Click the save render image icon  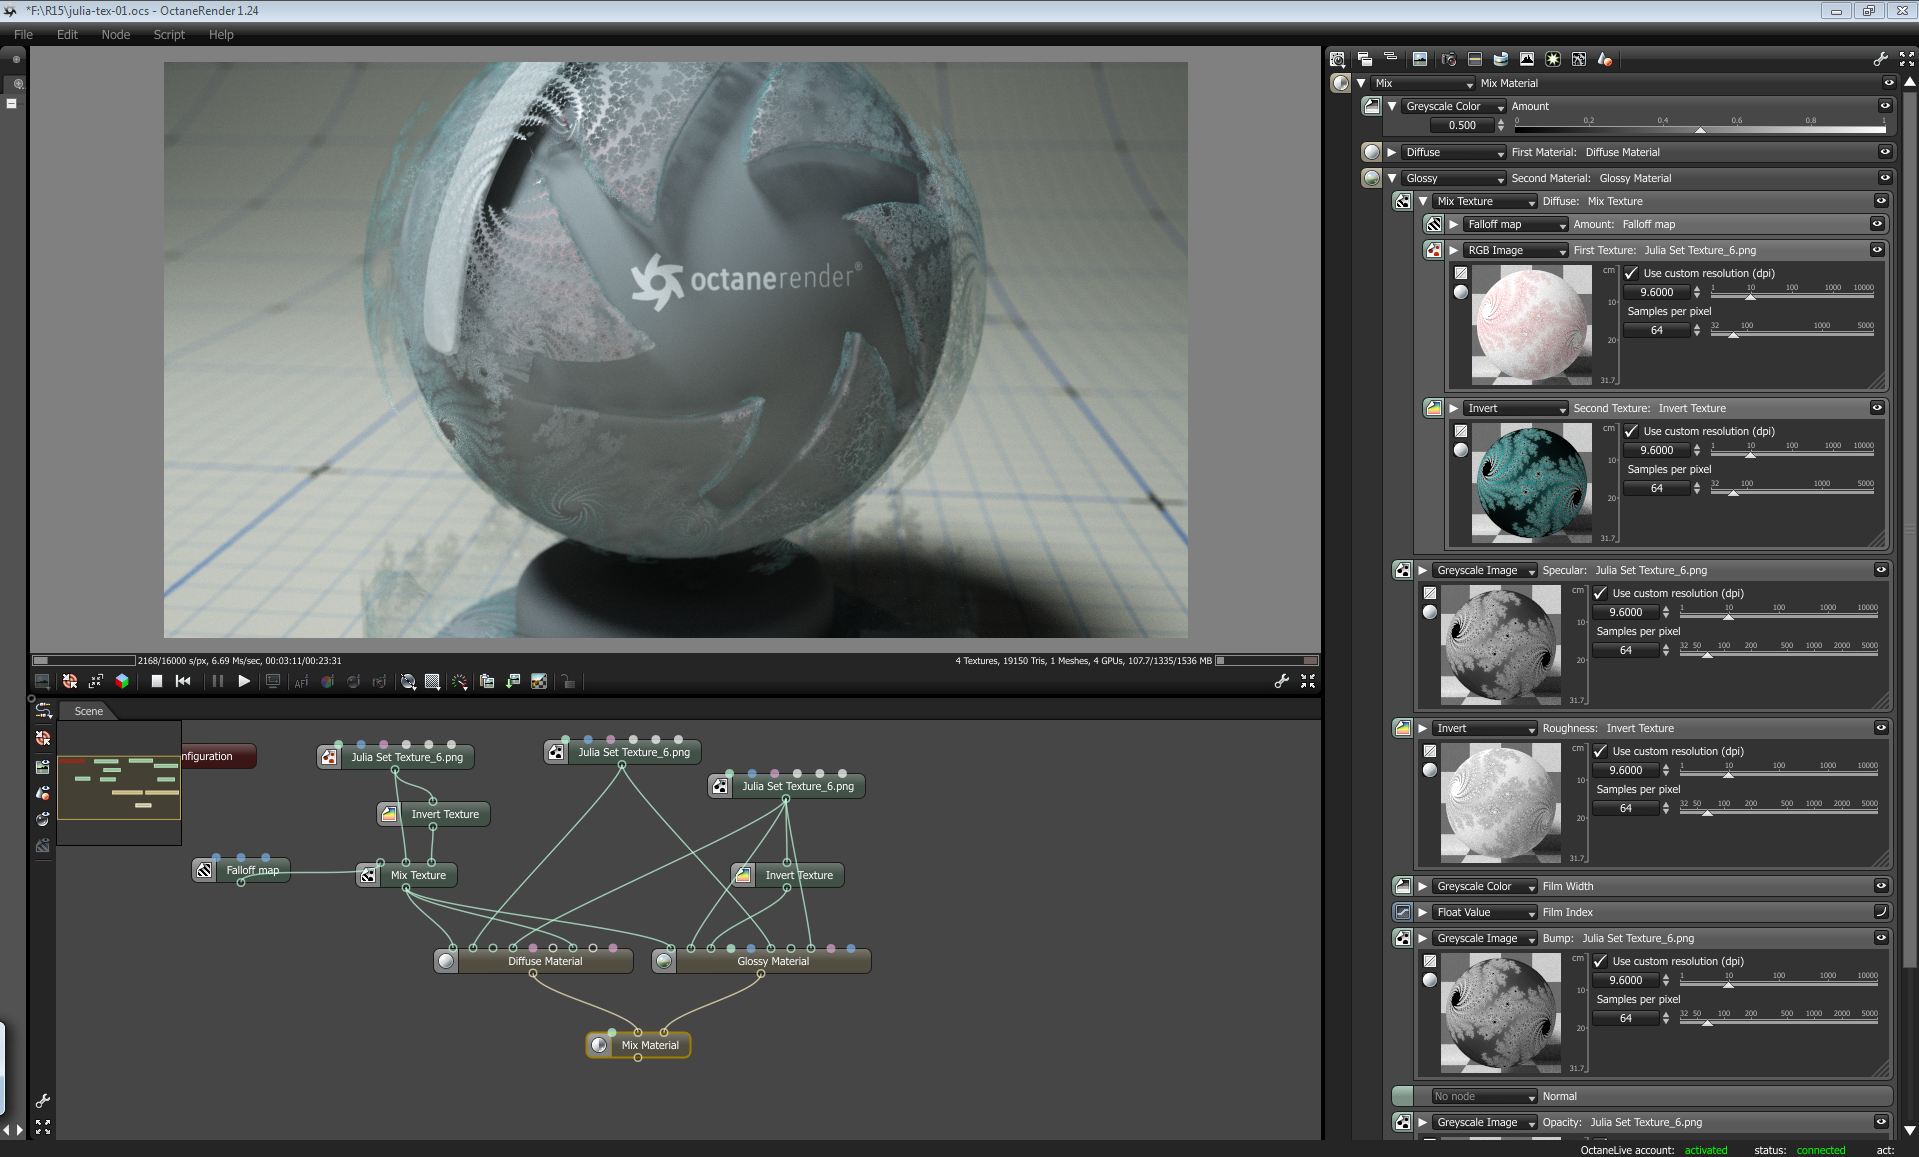(x=513, y=681)
